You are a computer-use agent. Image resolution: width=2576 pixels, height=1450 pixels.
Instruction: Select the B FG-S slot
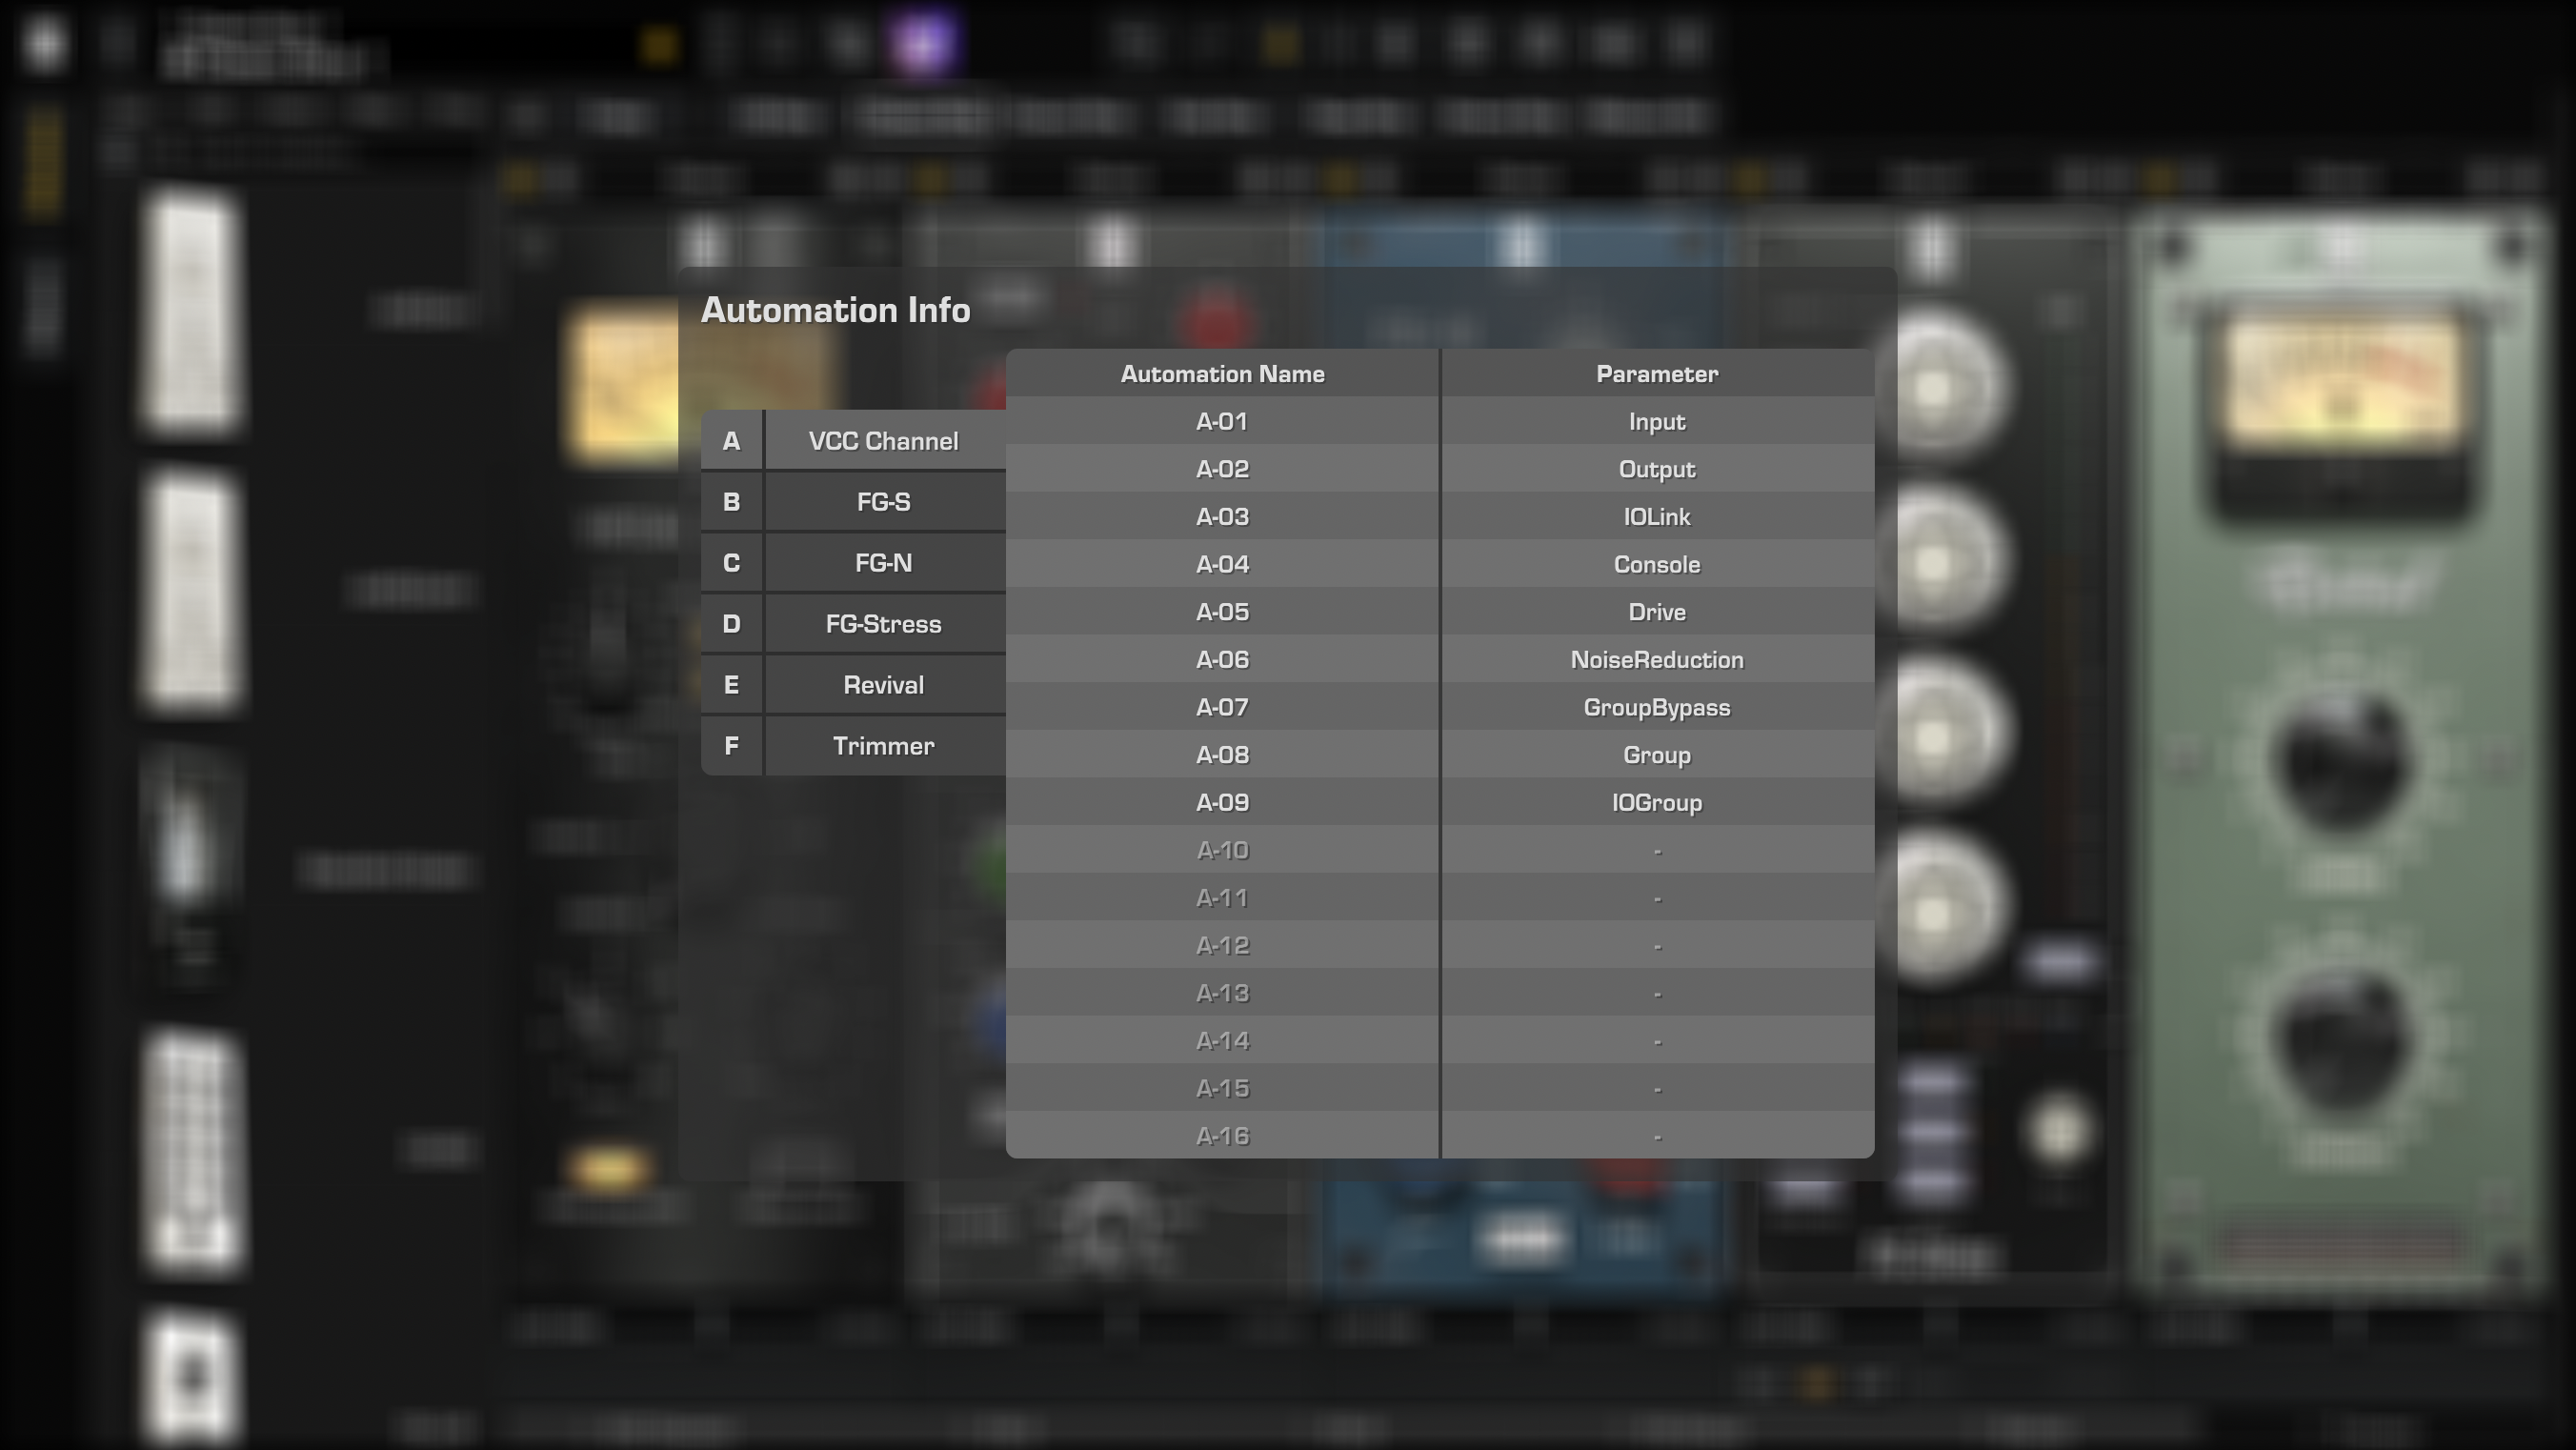tap(853, 502)
